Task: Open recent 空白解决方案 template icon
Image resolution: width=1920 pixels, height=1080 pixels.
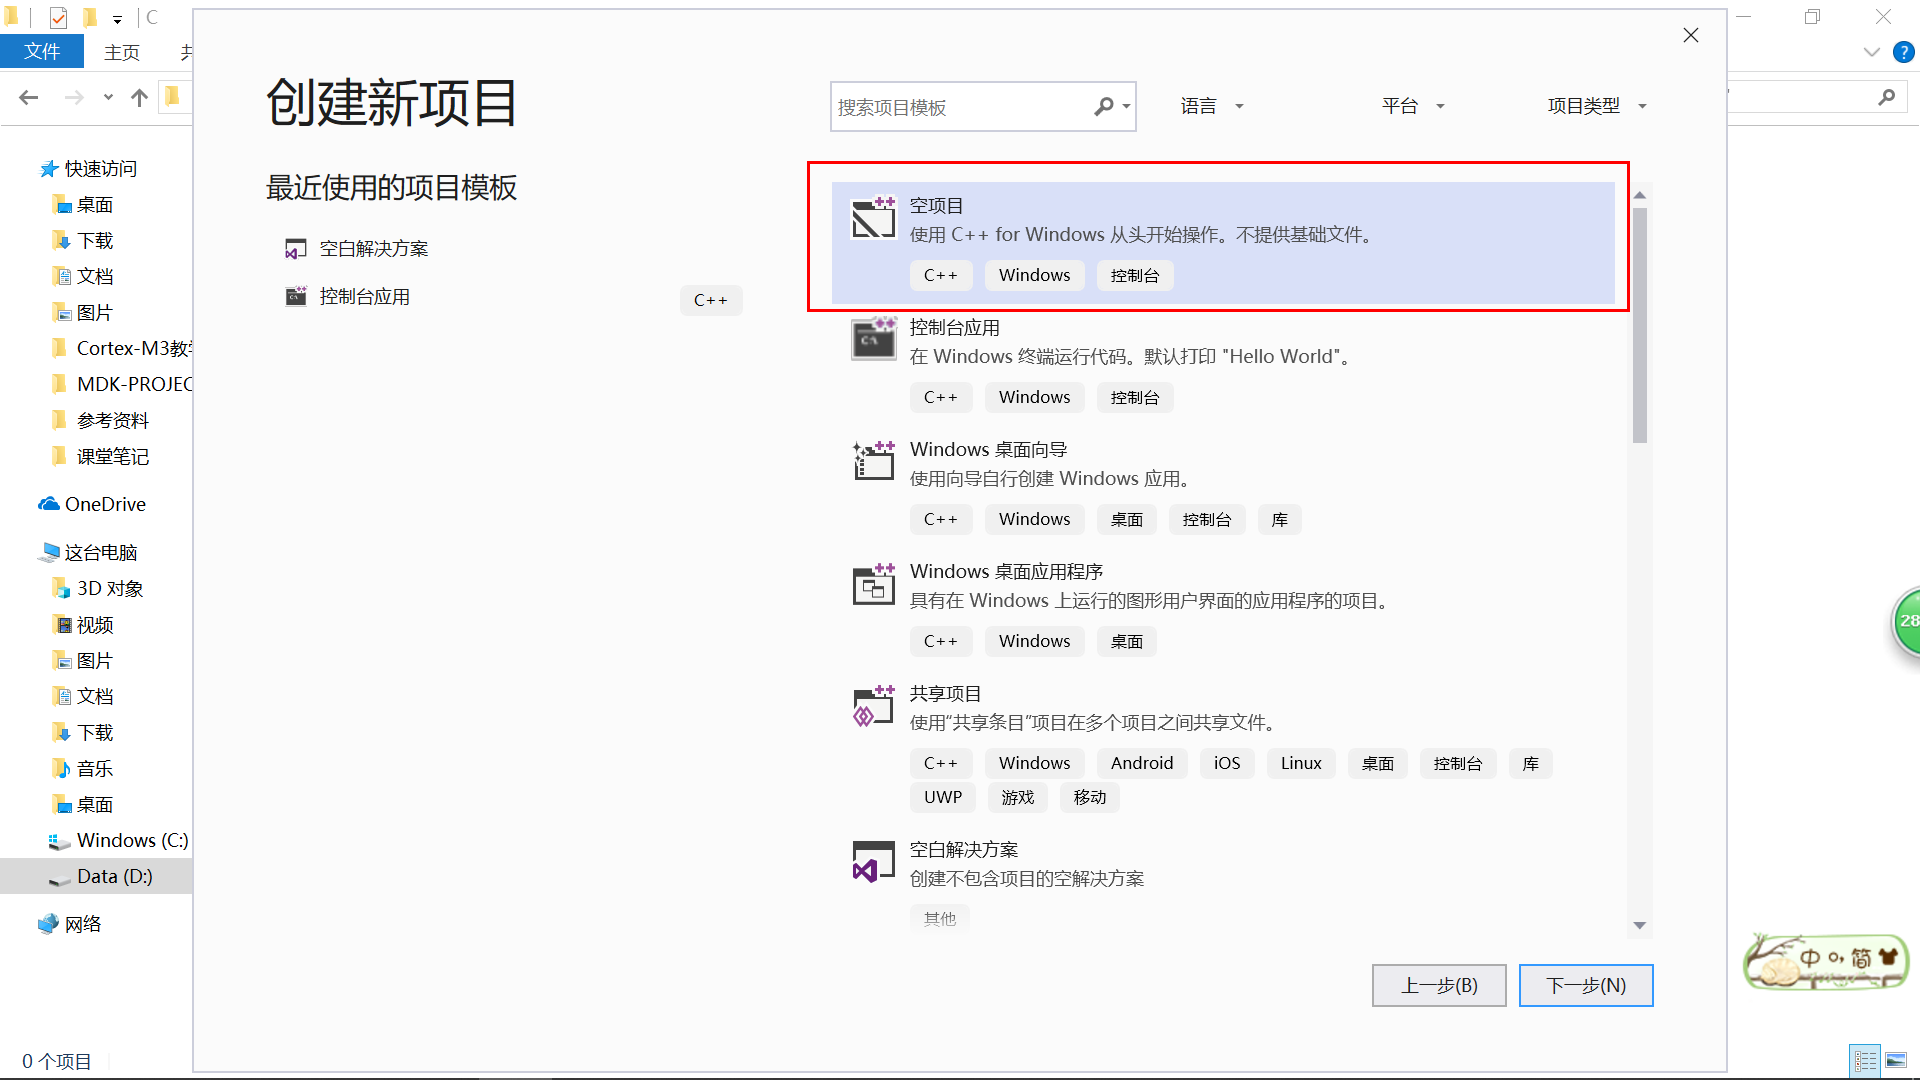Action: coord(295,249)
